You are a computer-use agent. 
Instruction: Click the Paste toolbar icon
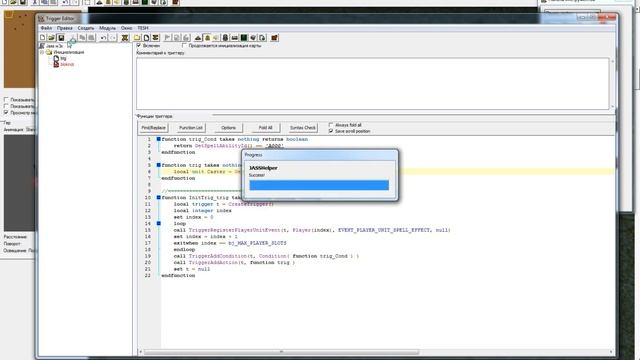tap(91, 38)
